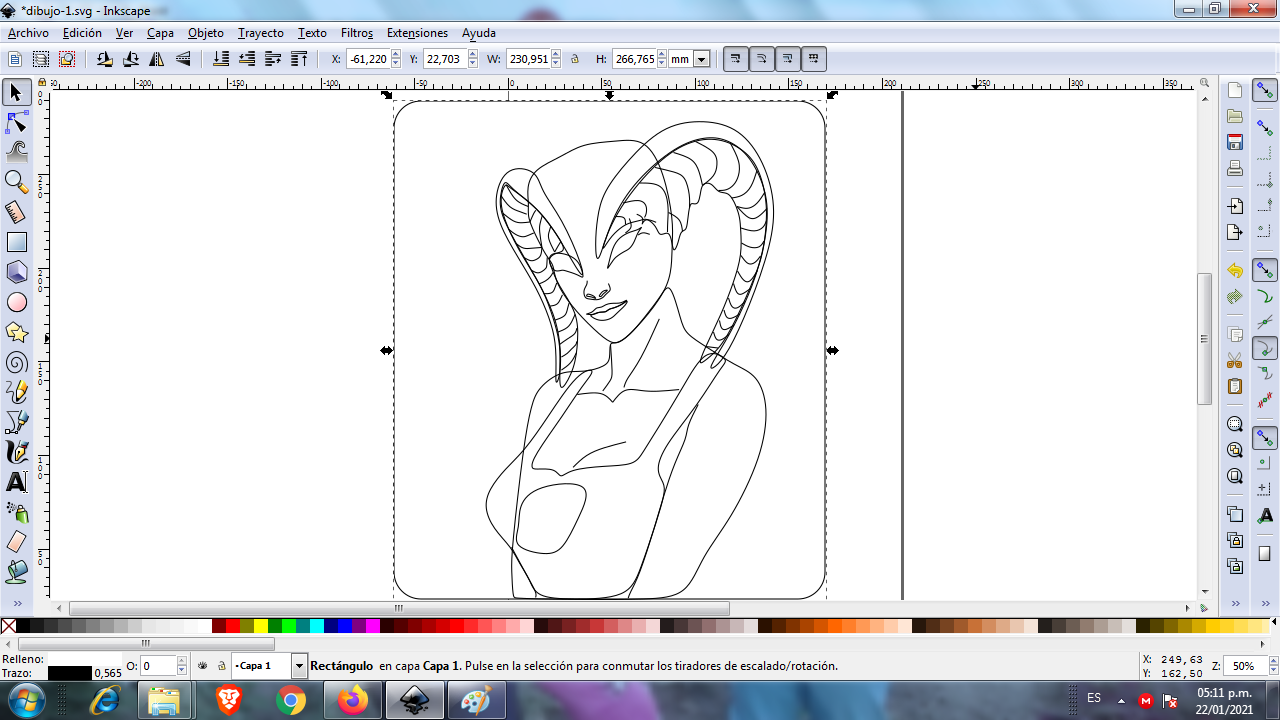The height and width of the screenshot is (720, 1280).
Task: Toggle move patterns with object
Action: tap(814, 59)
